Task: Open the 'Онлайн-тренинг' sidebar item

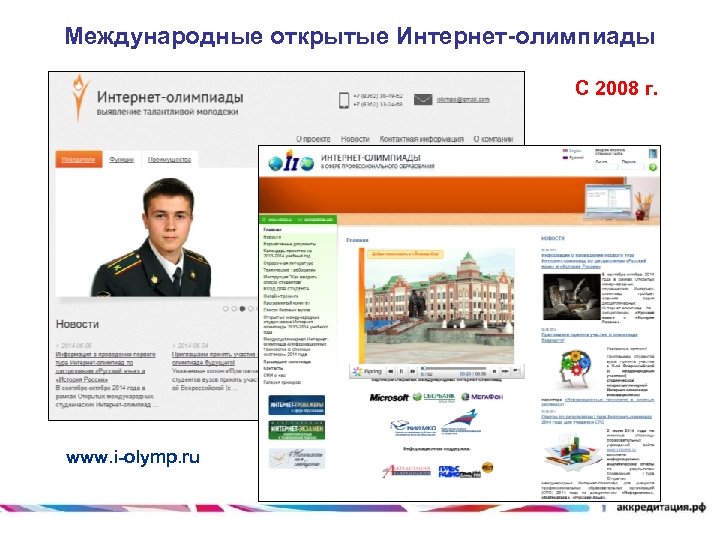Action: click(281, 296)
